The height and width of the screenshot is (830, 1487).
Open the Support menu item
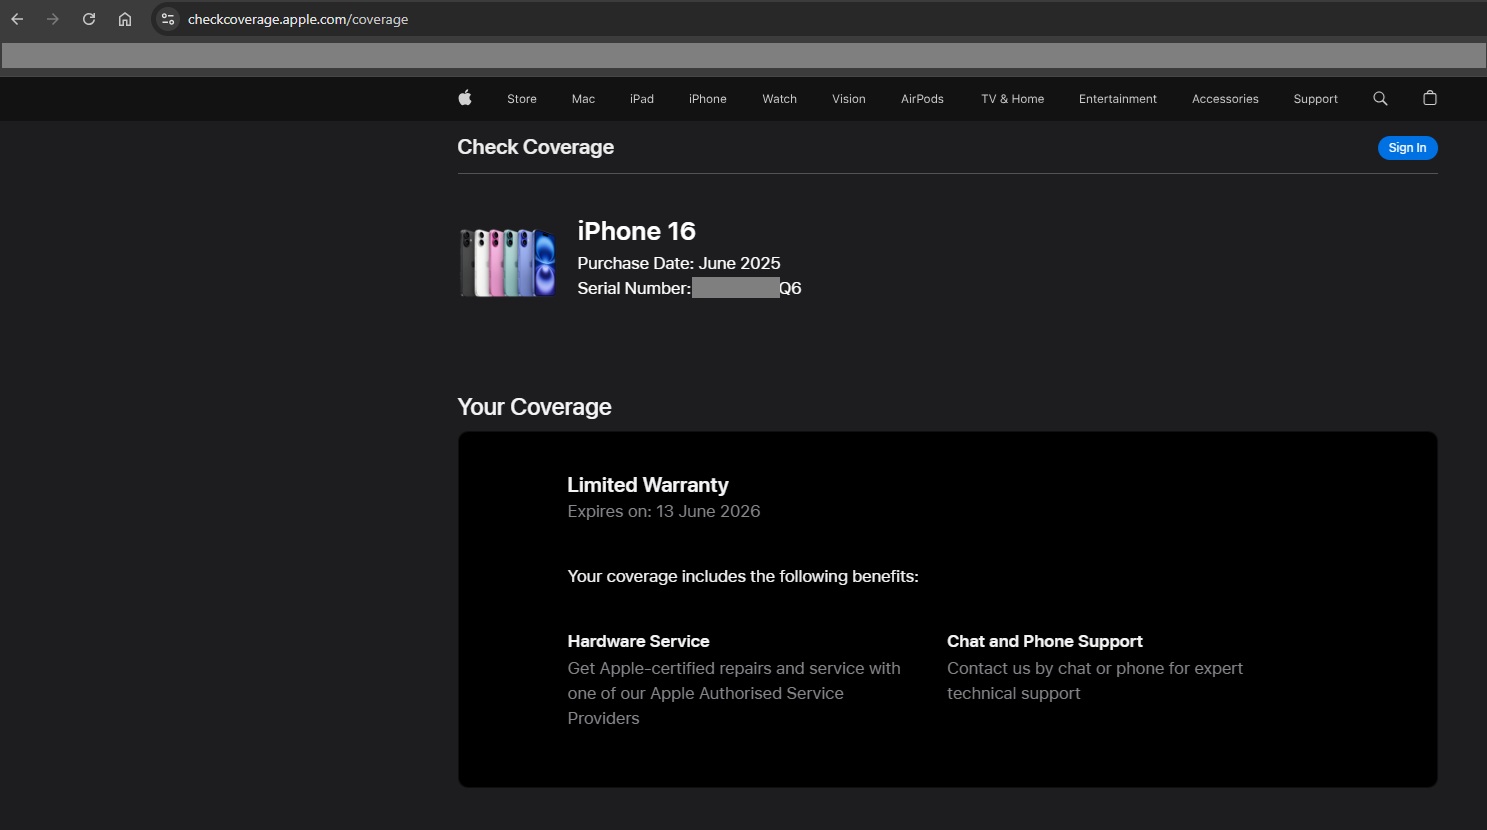pyautogui.click(x=1316, y=99)
